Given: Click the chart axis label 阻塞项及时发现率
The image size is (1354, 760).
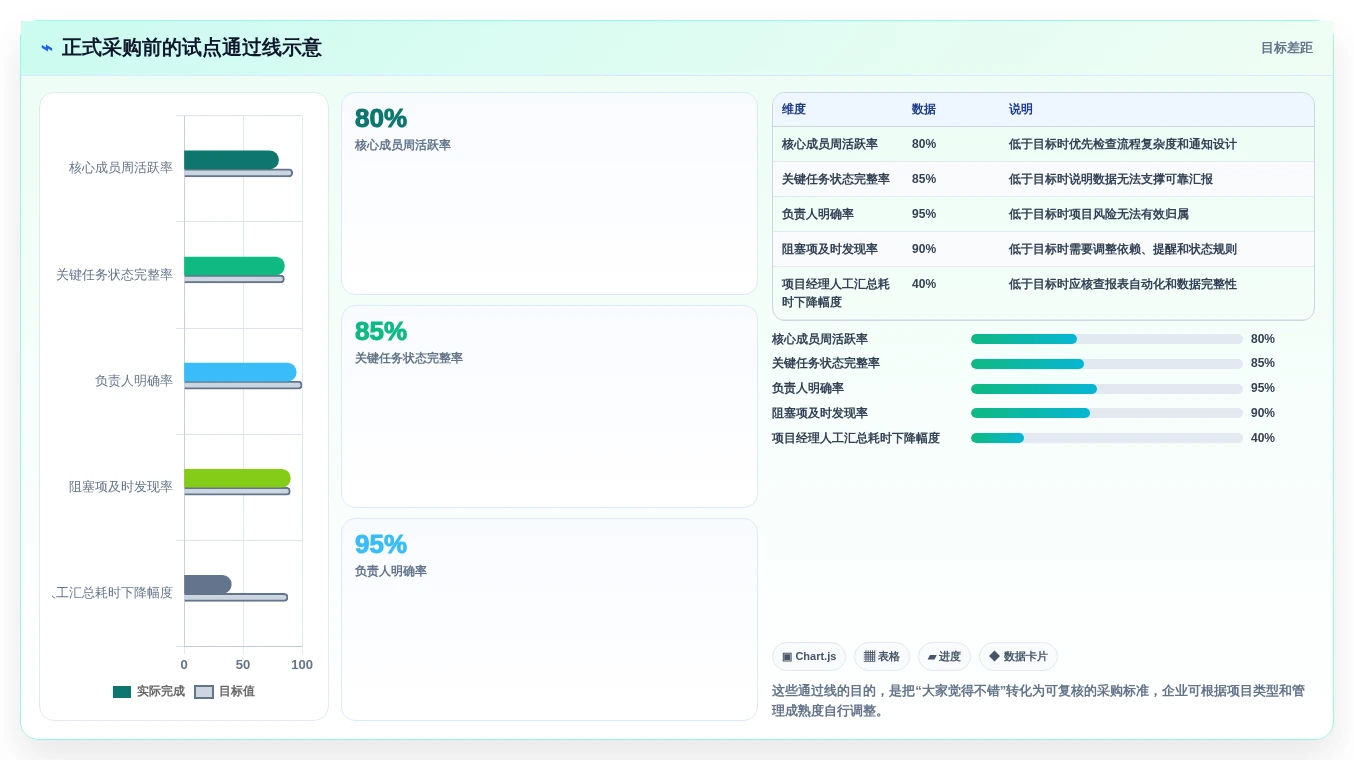Looking at the screenshot, I should coord(121,487).
